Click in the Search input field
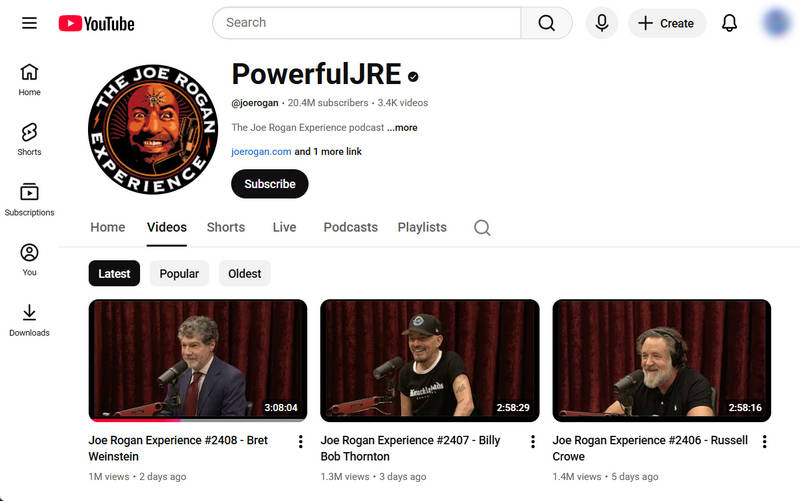This screenshot has width=800, height=501. pos(367,23)
